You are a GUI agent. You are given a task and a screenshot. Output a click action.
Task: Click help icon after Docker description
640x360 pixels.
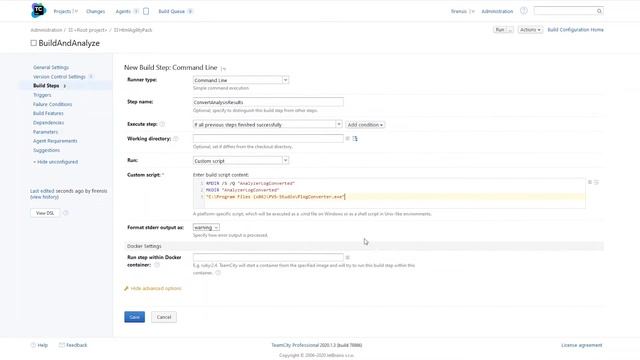(x=218, y=273)
